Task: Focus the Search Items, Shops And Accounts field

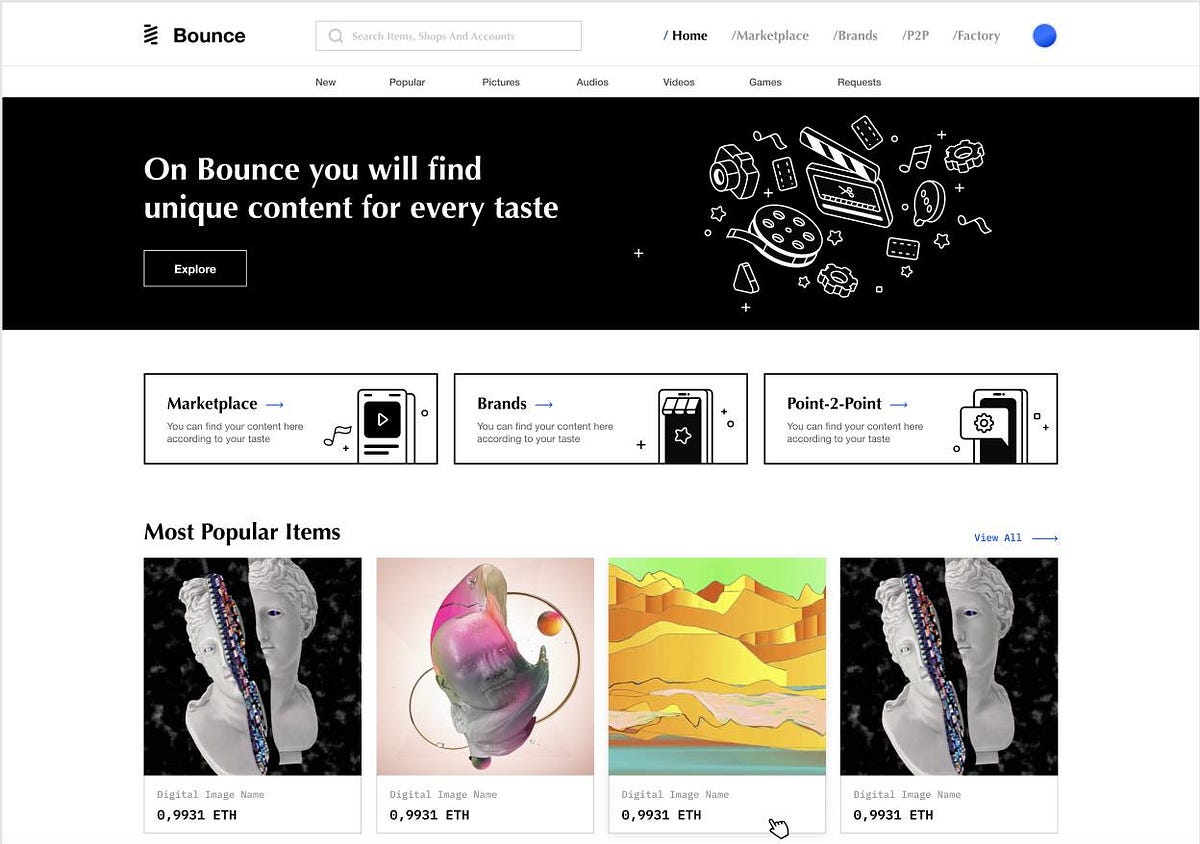Action: (x=448, y=36)
